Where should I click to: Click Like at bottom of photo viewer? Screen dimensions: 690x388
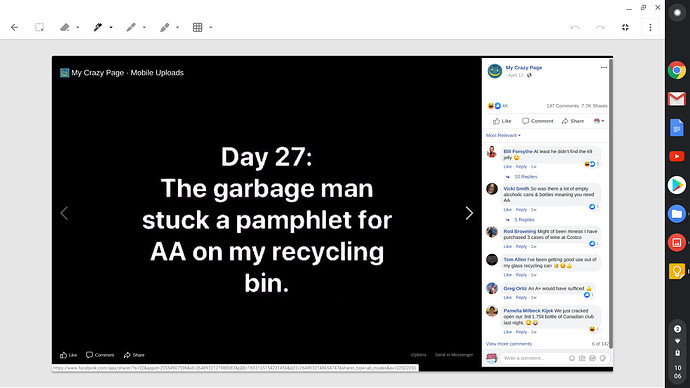point(68,355)
